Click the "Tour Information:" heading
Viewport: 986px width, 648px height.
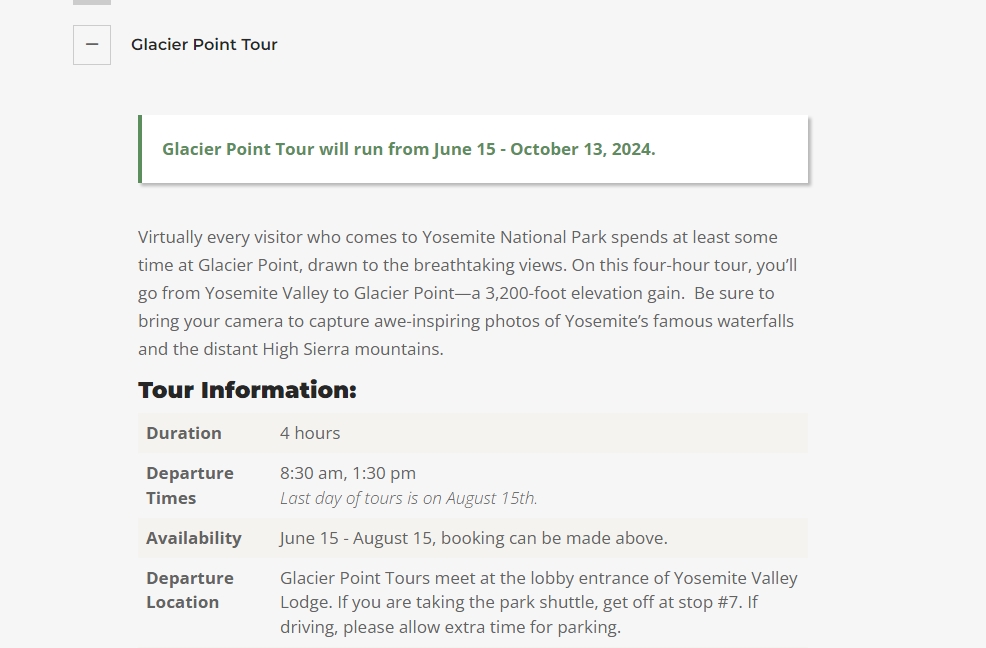(247, 390)
